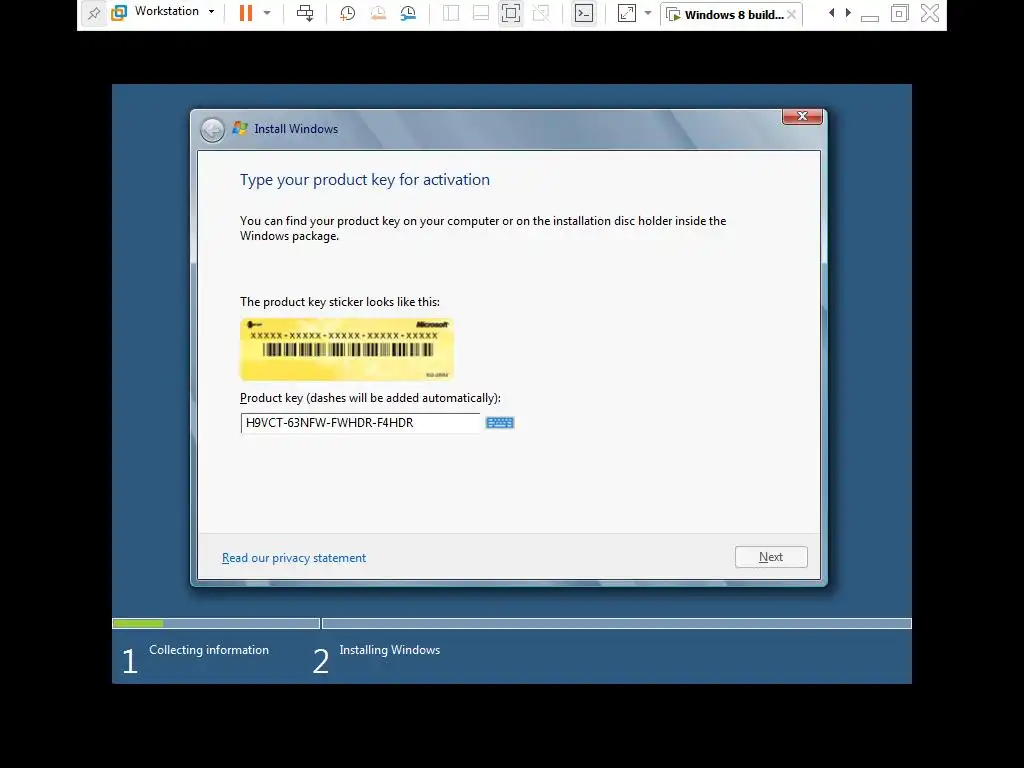Open Read our privacy statement link
This screenshot has width=1024, height=768.
(x=294, y=558)
